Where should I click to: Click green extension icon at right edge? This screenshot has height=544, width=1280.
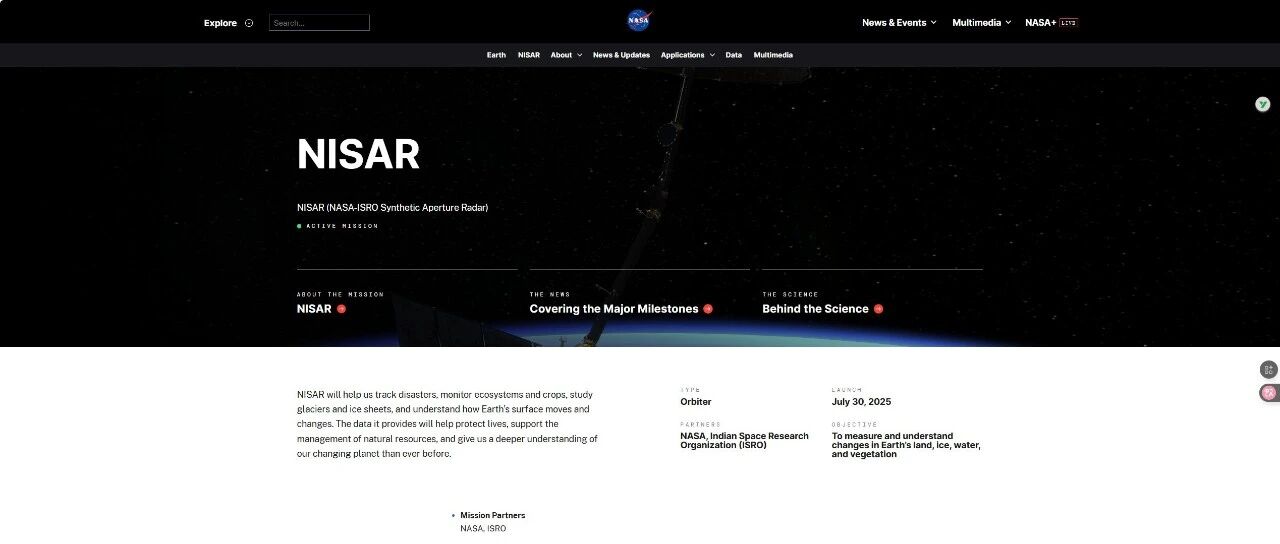coord(1263,104)
